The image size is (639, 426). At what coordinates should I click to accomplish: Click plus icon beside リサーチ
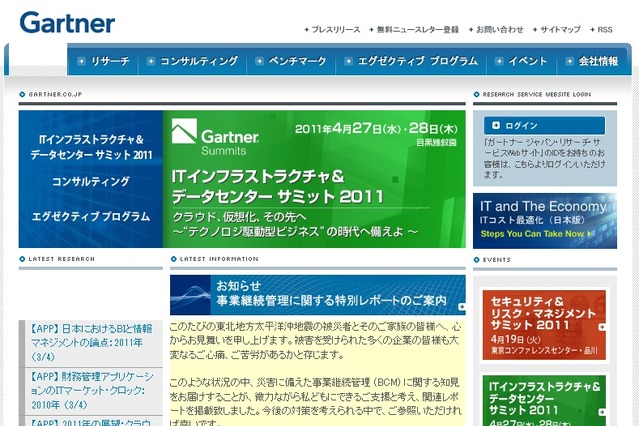click(81, 61)
